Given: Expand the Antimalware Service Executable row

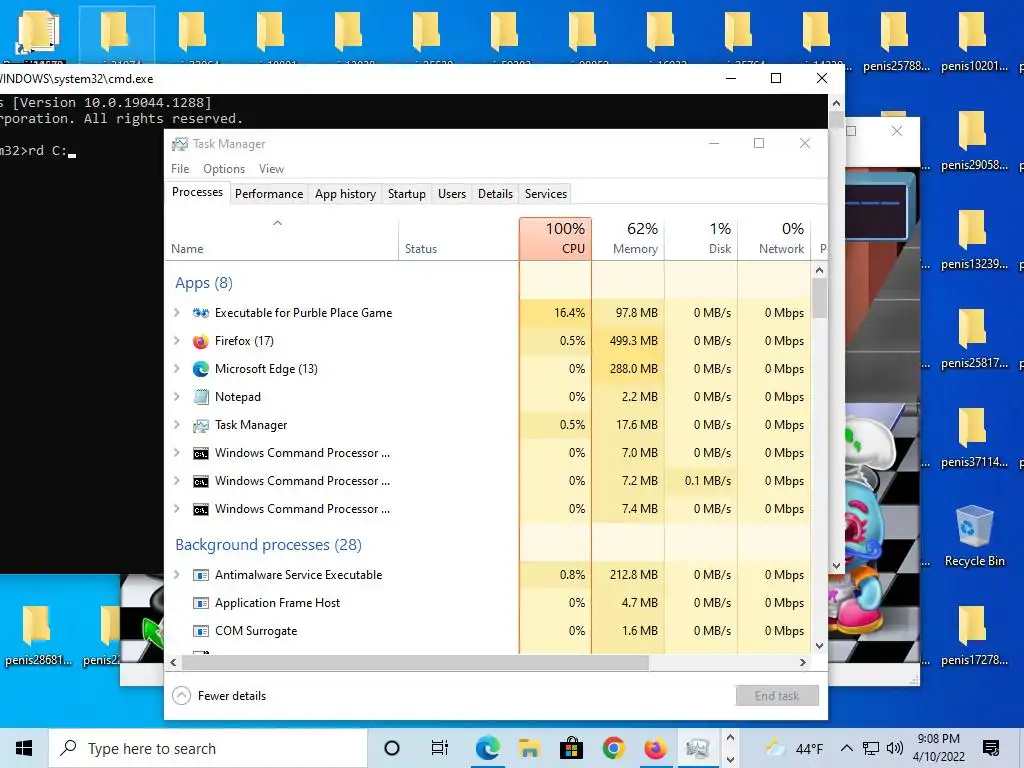Looking at the screenshot, I should click(176, 575).
